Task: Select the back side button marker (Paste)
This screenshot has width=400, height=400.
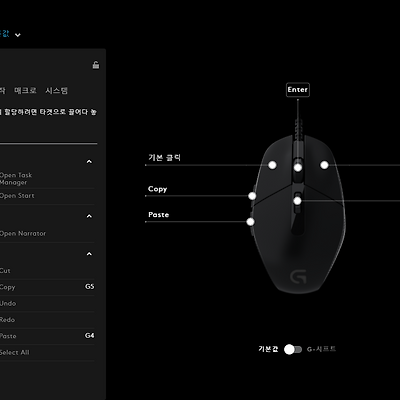Action: click(x=251, y=222)
